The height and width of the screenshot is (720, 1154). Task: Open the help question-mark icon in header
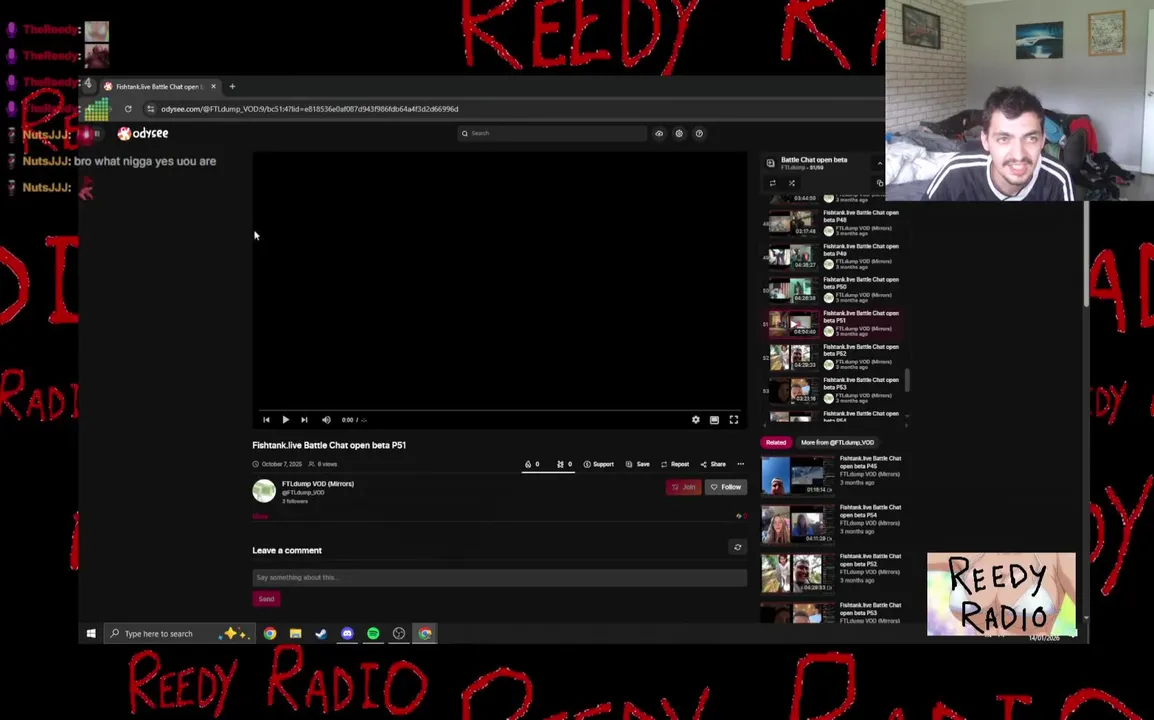(699, 133)
